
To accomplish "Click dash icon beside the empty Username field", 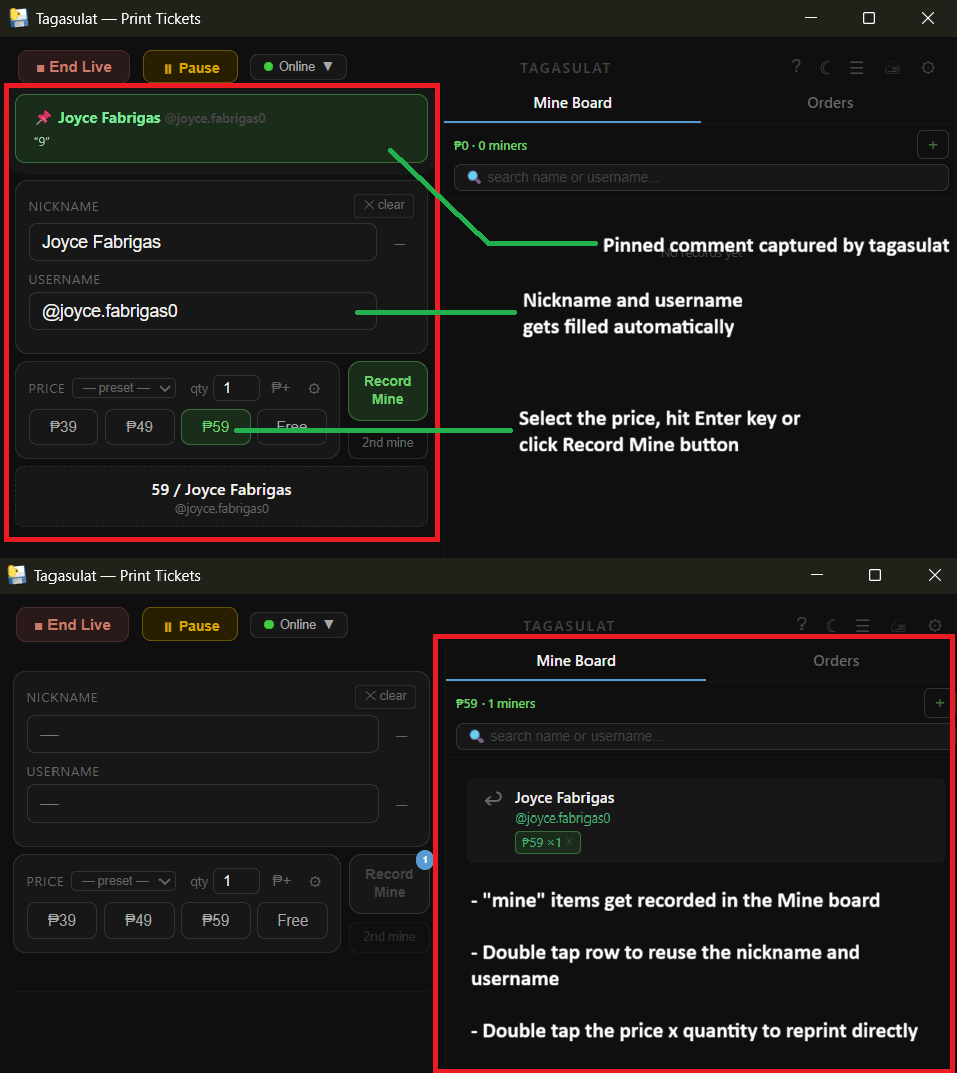I will click(x=402, y=805).
